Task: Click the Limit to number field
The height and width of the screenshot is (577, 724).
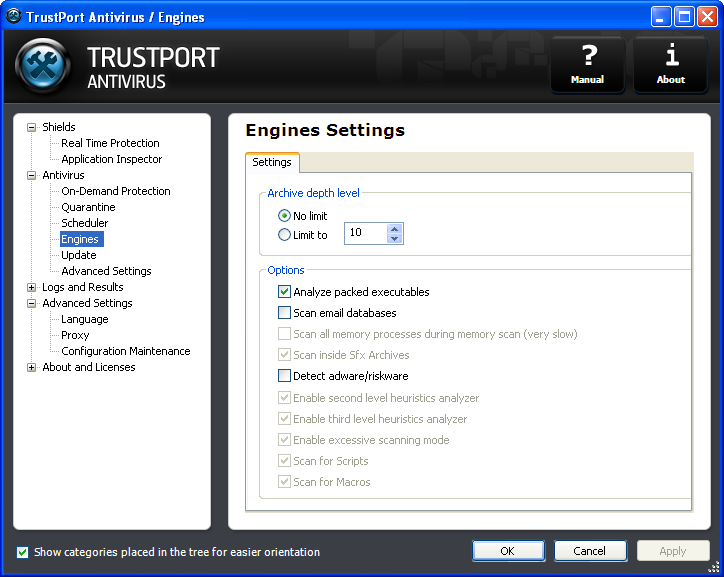Action: coord(366,233)
